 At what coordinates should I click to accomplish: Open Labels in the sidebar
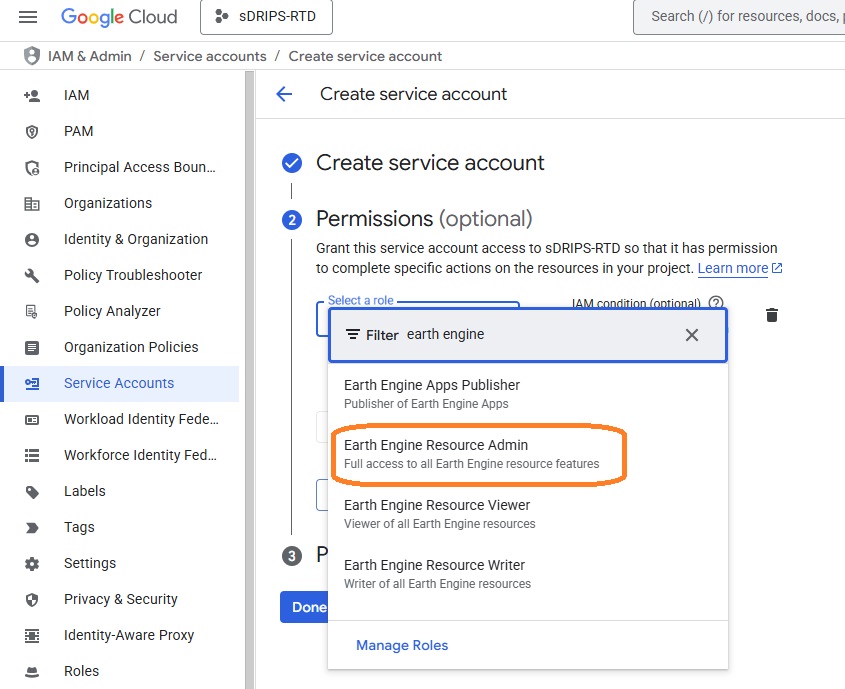pyautogui.click(x=85, y=491)
